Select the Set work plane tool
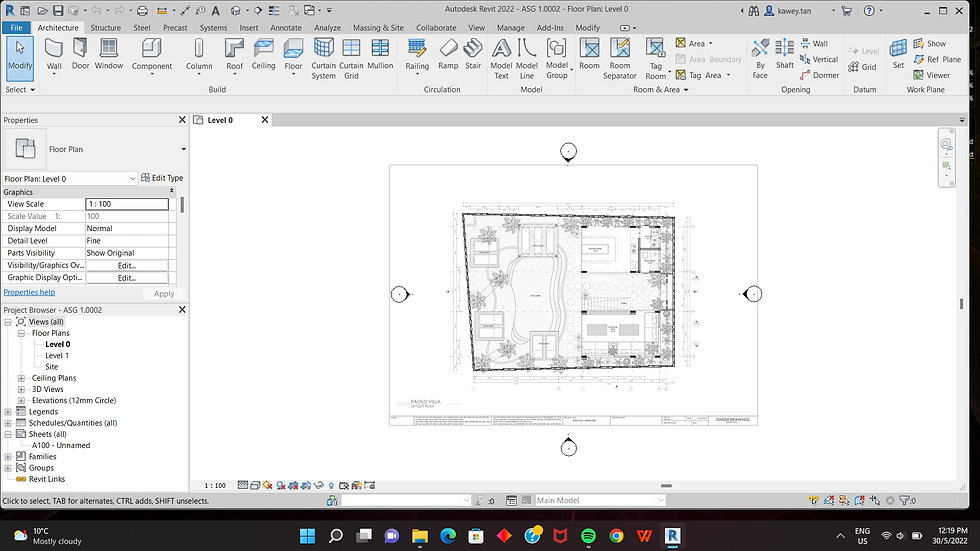Viewport: 980px width, 551px height. click(x=898, y=54)
